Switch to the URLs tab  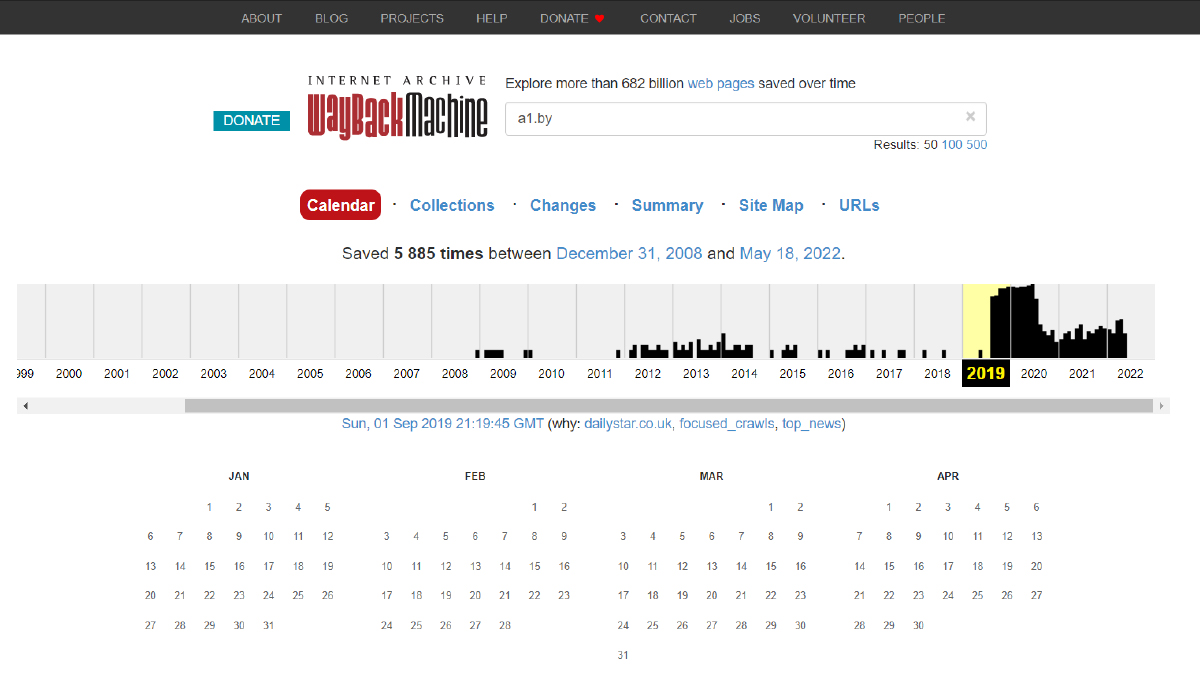tap(859, 205)
